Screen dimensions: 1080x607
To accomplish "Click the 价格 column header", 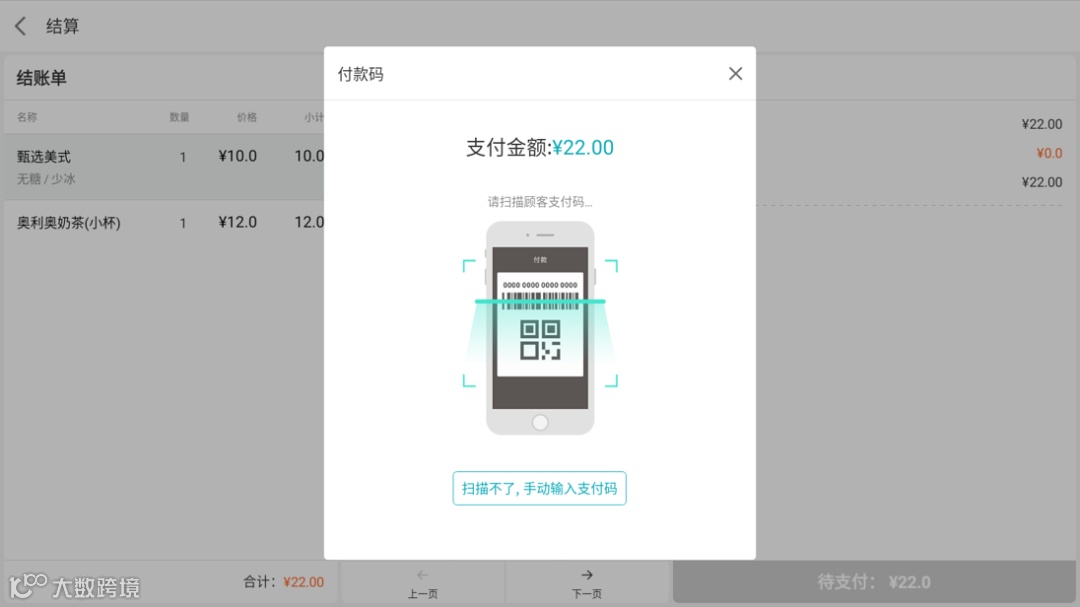I will coord(247,117).
